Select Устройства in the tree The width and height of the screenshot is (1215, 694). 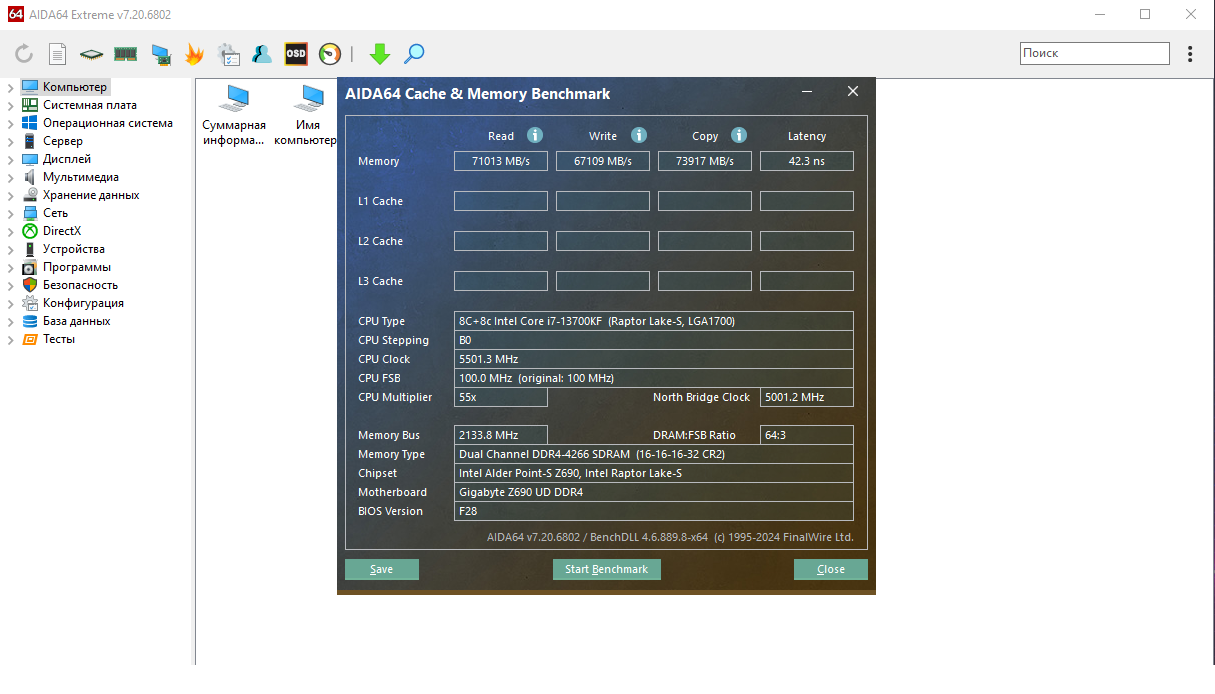[73, 249]
